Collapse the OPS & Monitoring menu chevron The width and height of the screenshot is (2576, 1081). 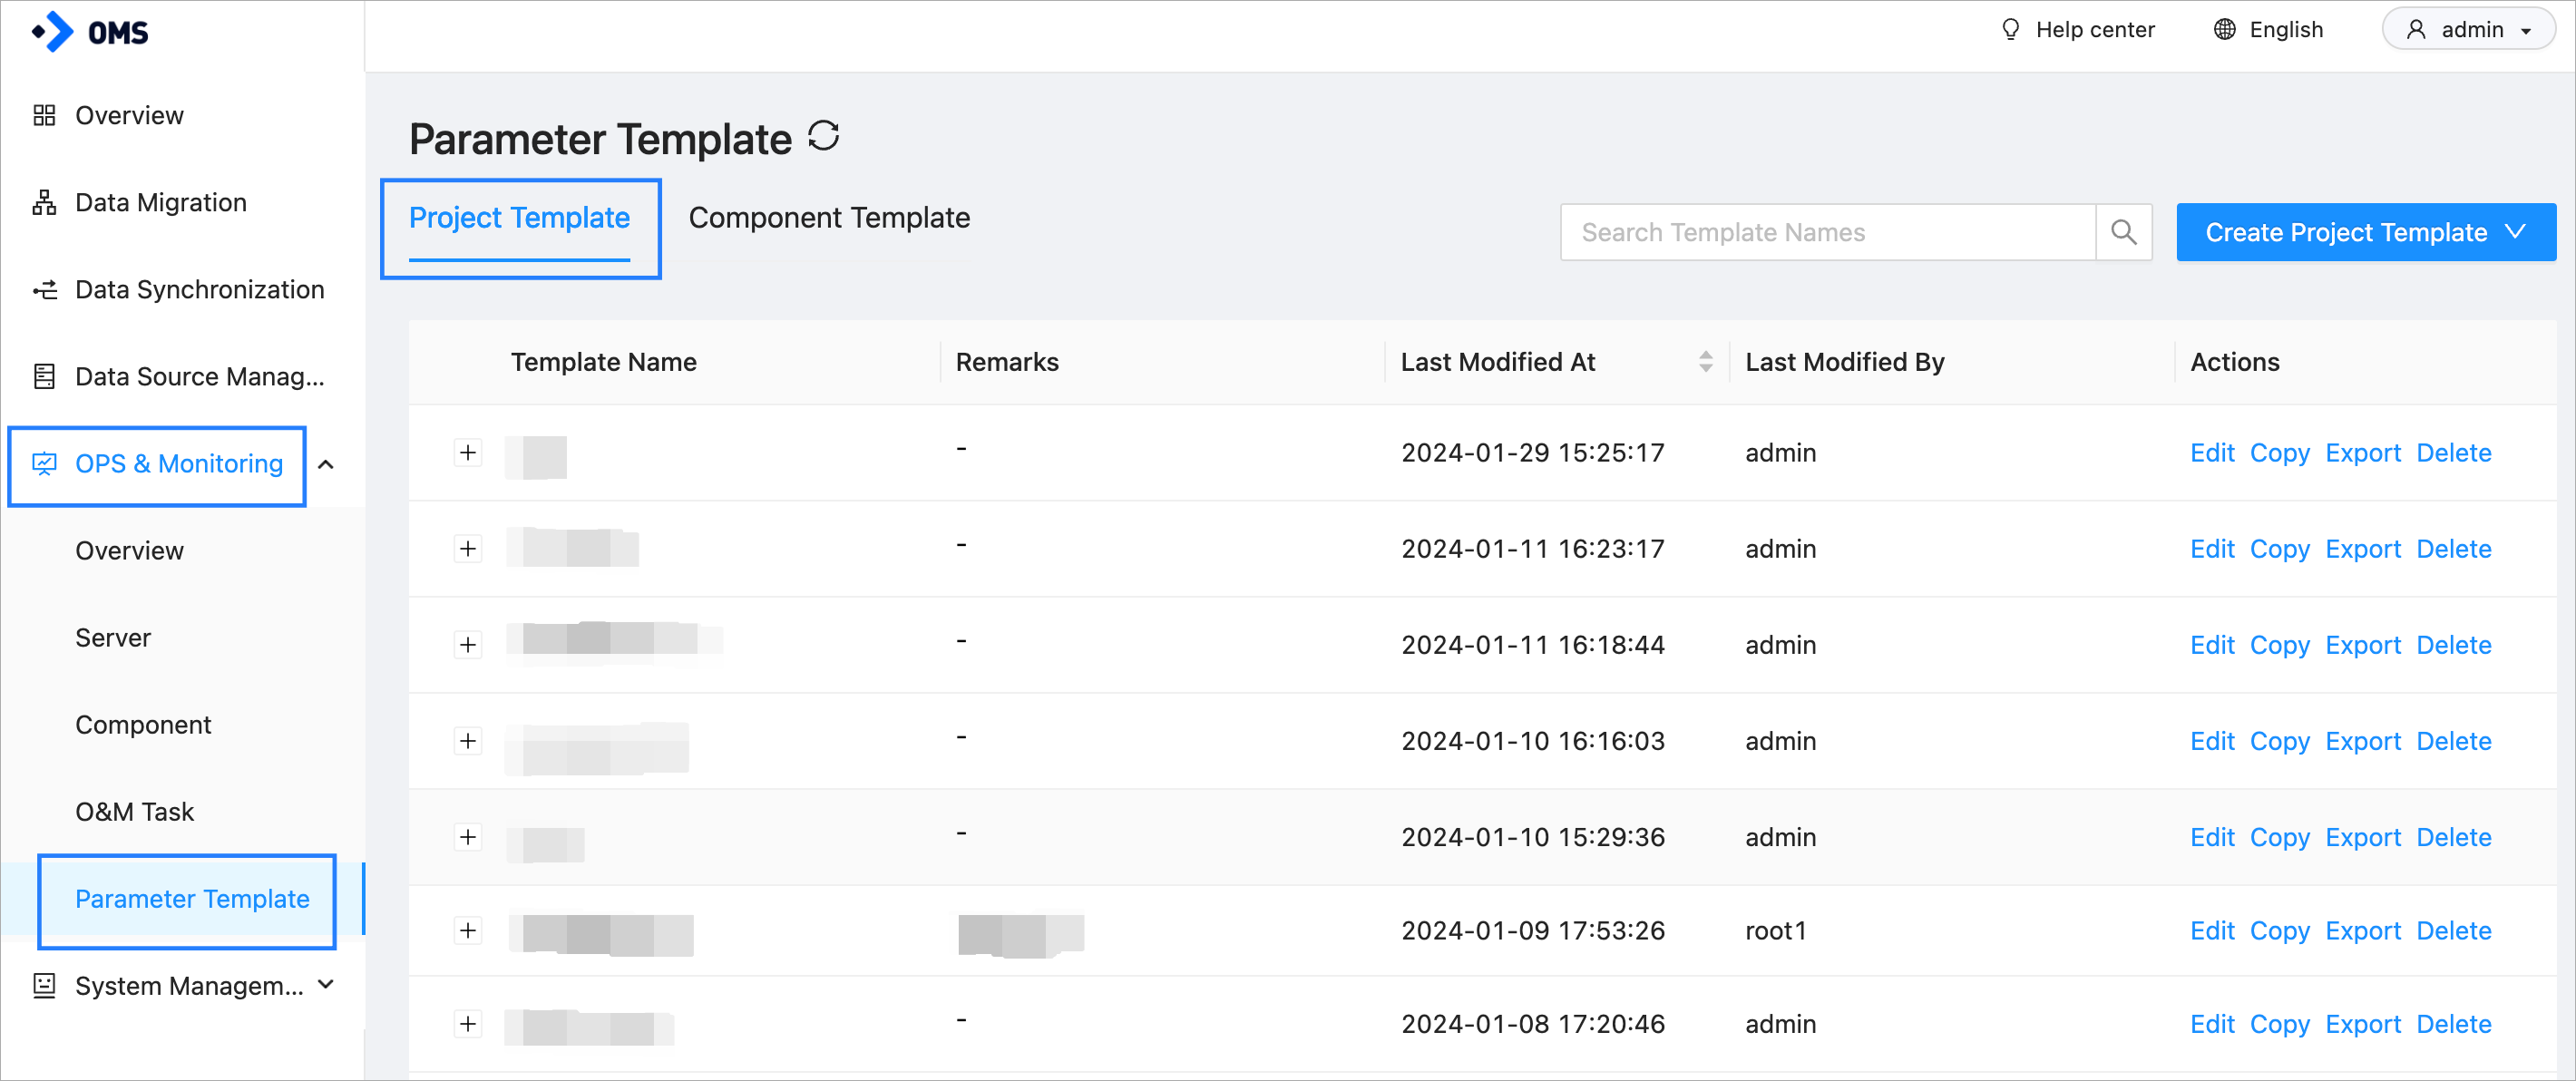pyautogui.click(x=326, y=465)
